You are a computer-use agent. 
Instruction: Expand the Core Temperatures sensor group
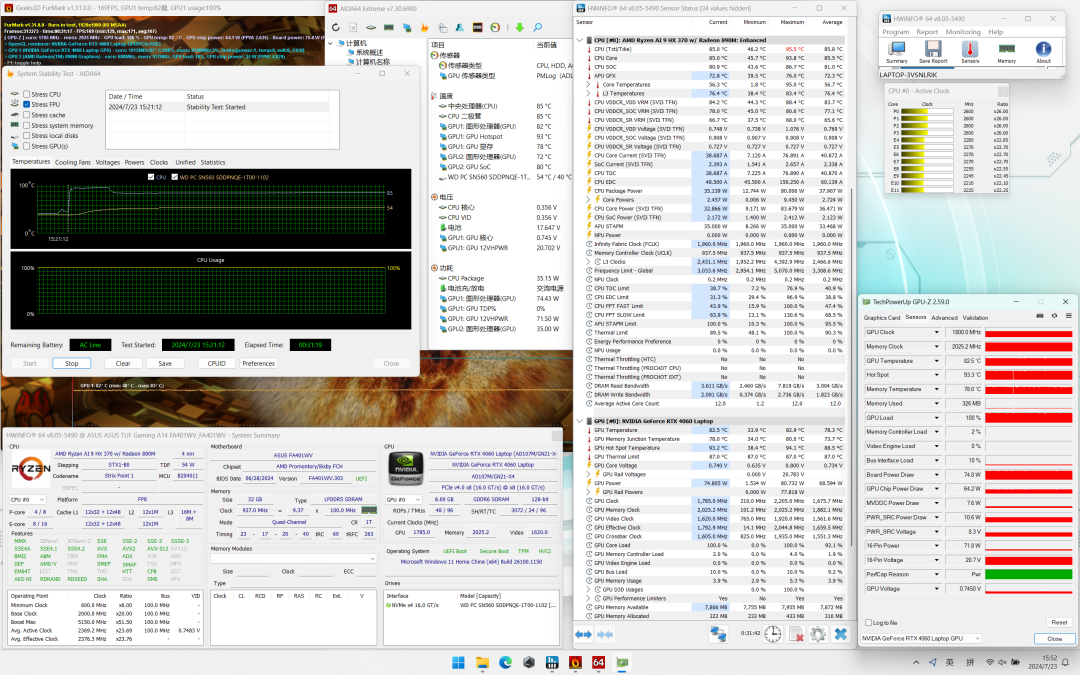[x=589, y=85]
